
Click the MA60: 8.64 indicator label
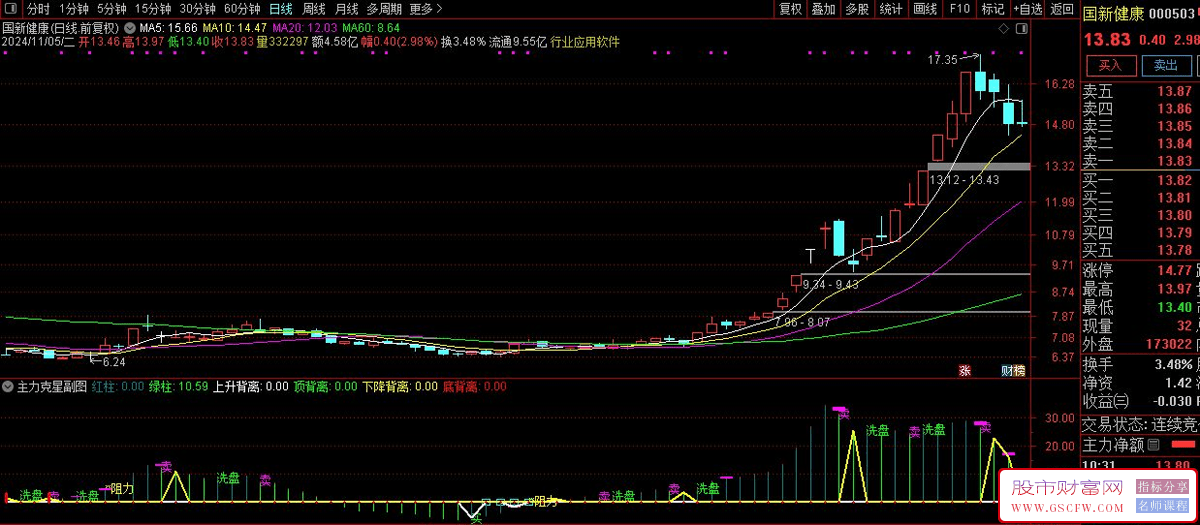coord(372,28)
